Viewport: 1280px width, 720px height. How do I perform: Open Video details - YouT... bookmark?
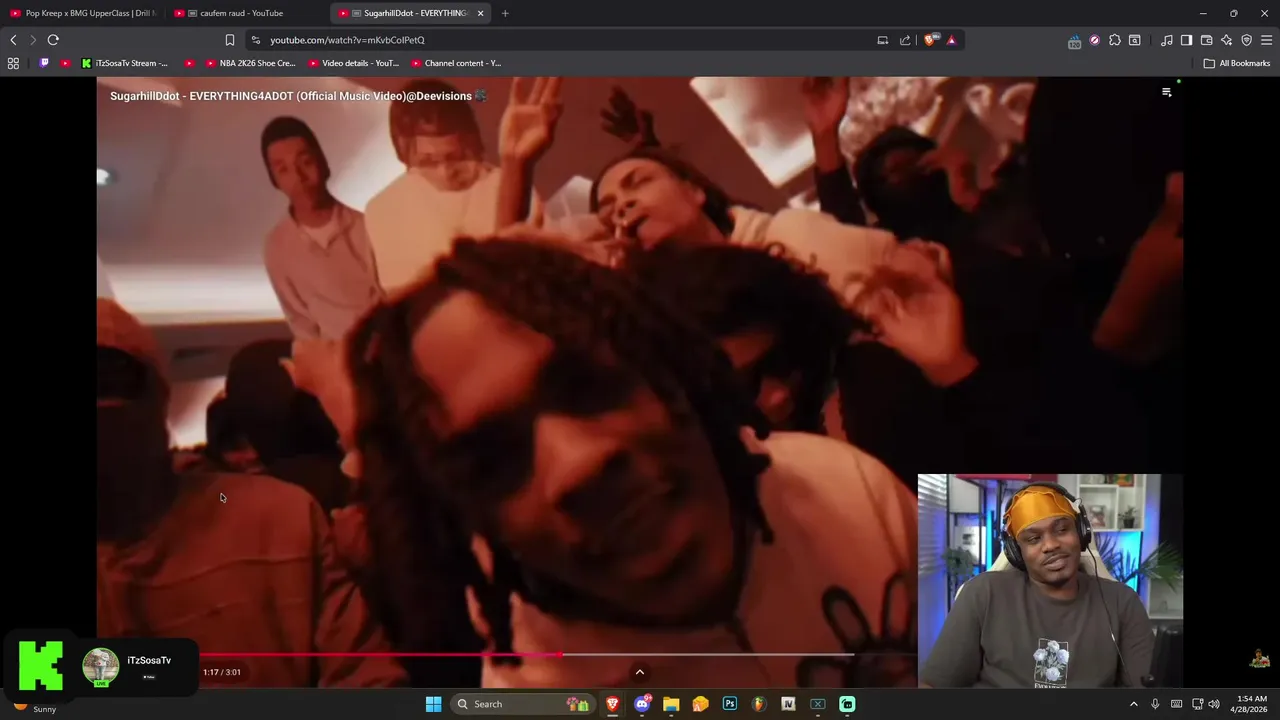[x=354, y=63]
